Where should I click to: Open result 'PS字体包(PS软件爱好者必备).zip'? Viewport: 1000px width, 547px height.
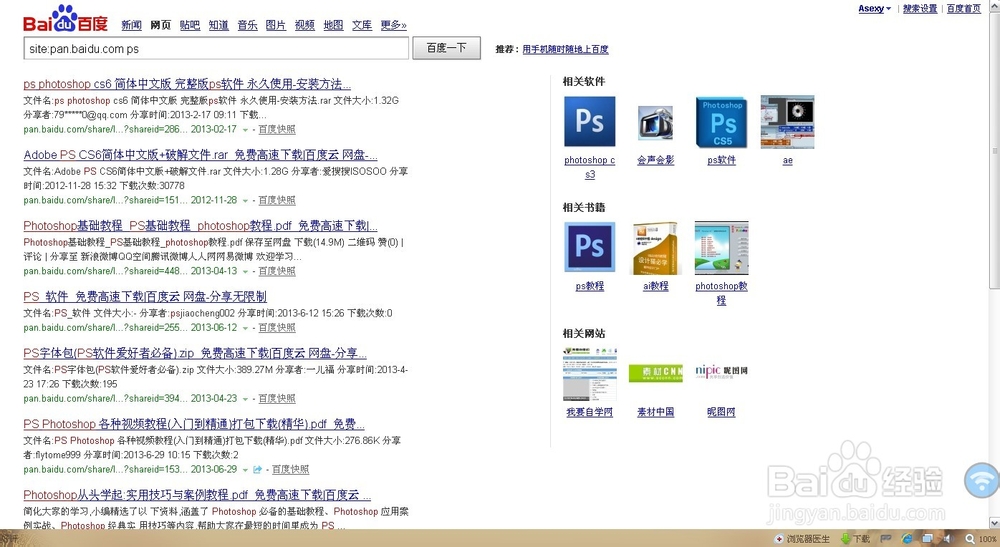pos(195,353)
